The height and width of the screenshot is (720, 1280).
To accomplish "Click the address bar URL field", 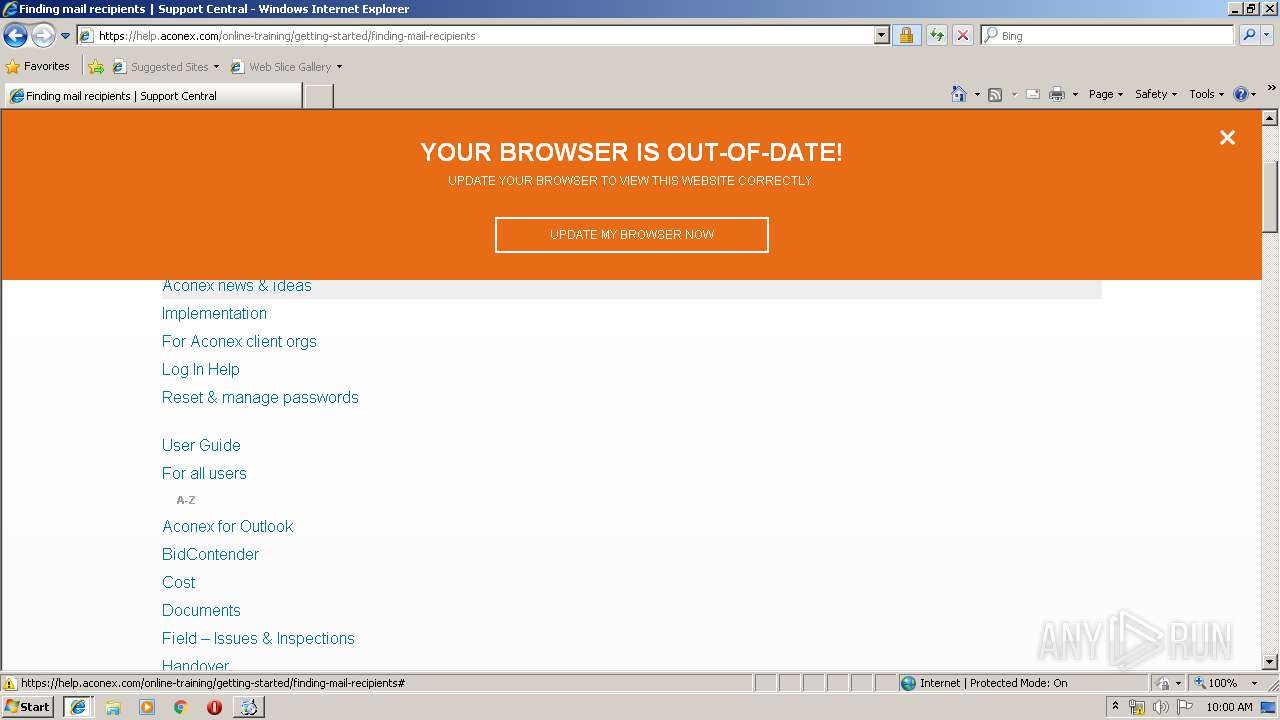I will coord(475,35).
